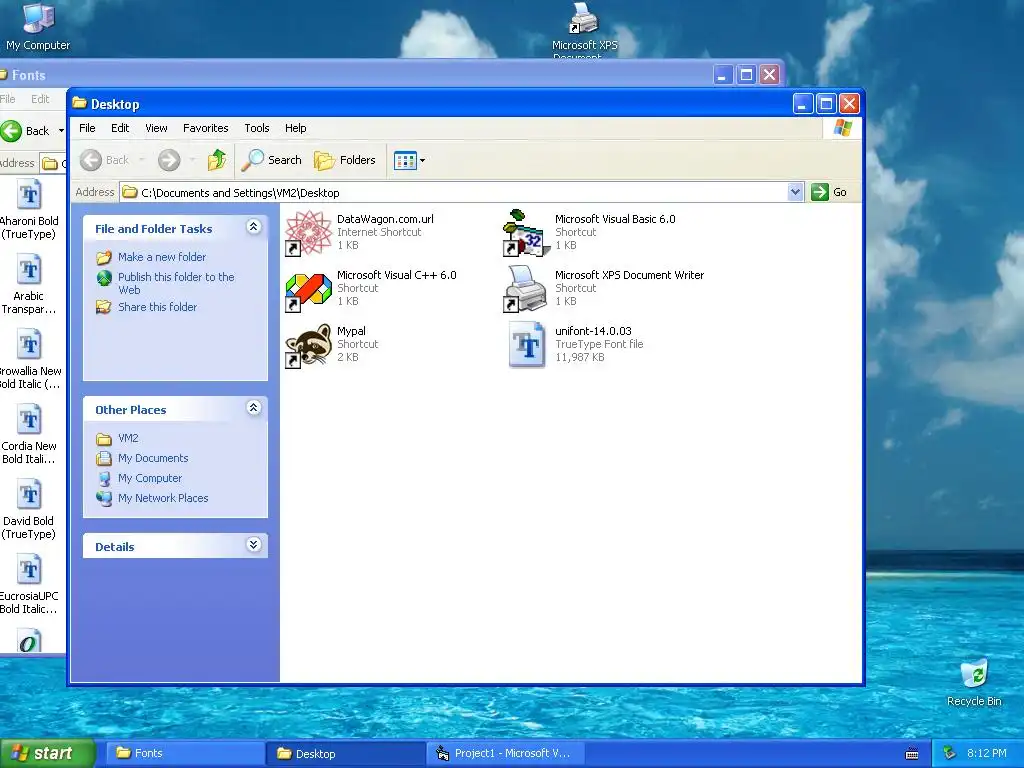Click the Windows flag logo in Desktop window
This screenshot has width=1024, height=768.
(x=842, y=128)
